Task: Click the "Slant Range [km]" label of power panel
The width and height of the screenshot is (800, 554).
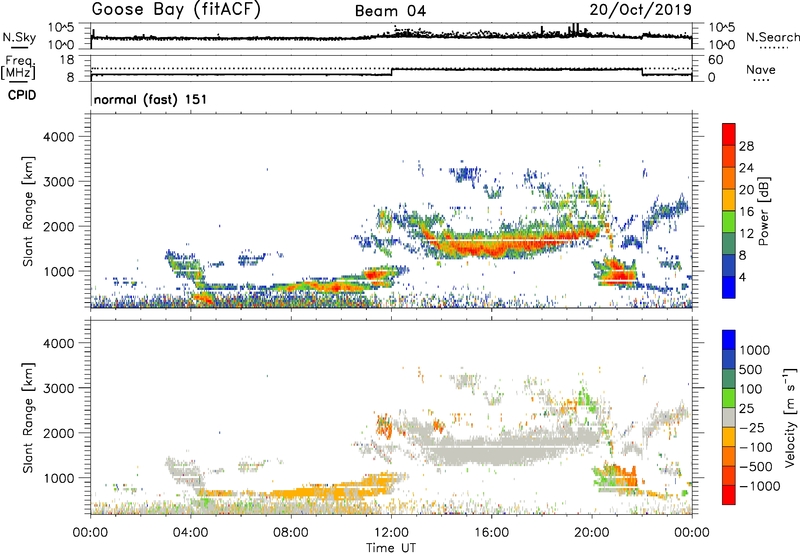Action: [x=28, y=211]
